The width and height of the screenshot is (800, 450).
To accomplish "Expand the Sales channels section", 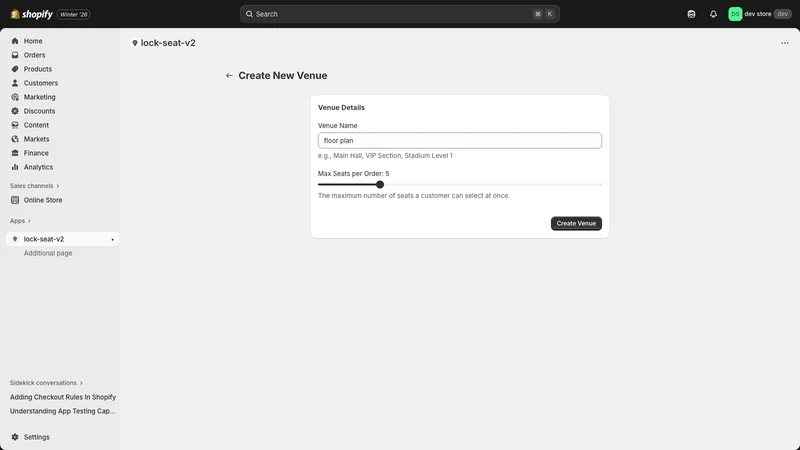I will 34,186.
